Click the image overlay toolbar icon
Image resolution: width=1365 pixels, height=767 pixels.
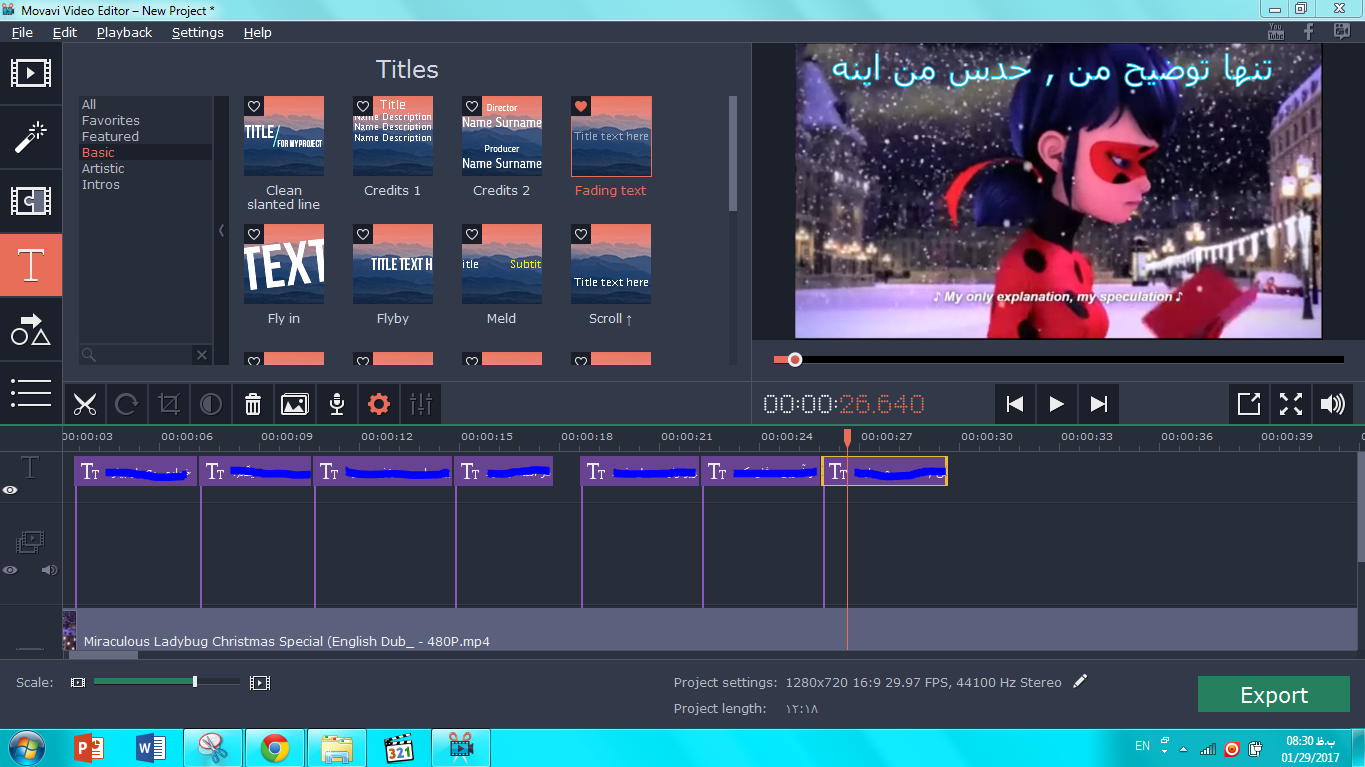[295, 404]
